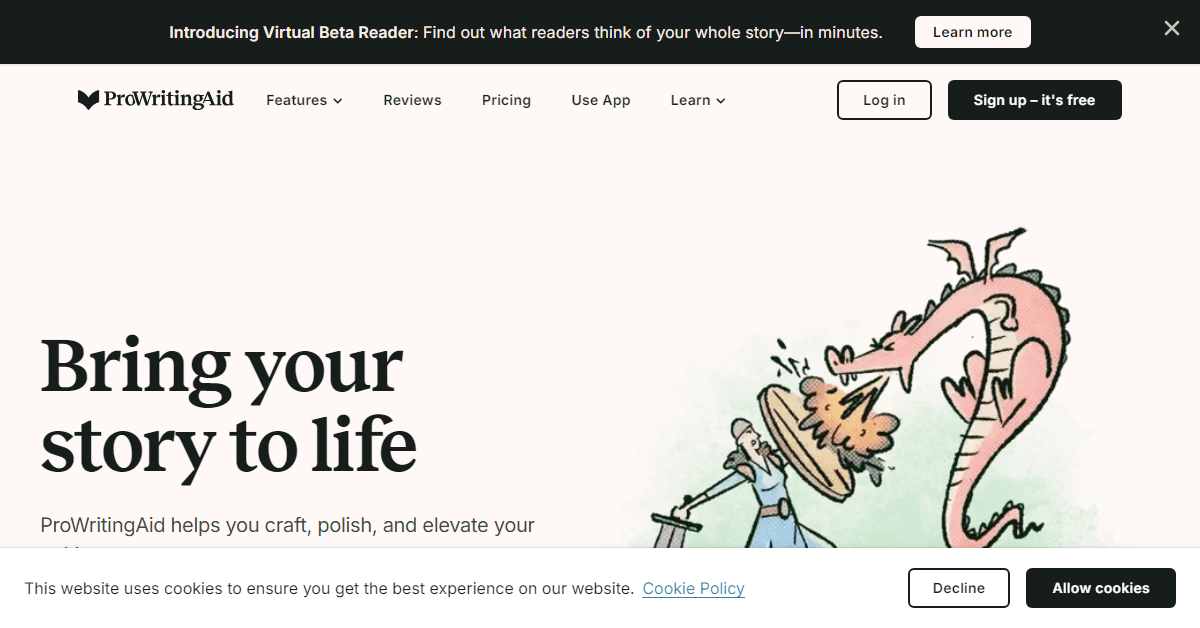The image size is (1200, 628).
Task: Expand the Features dropdown chevron
Action: click(338, 101)
